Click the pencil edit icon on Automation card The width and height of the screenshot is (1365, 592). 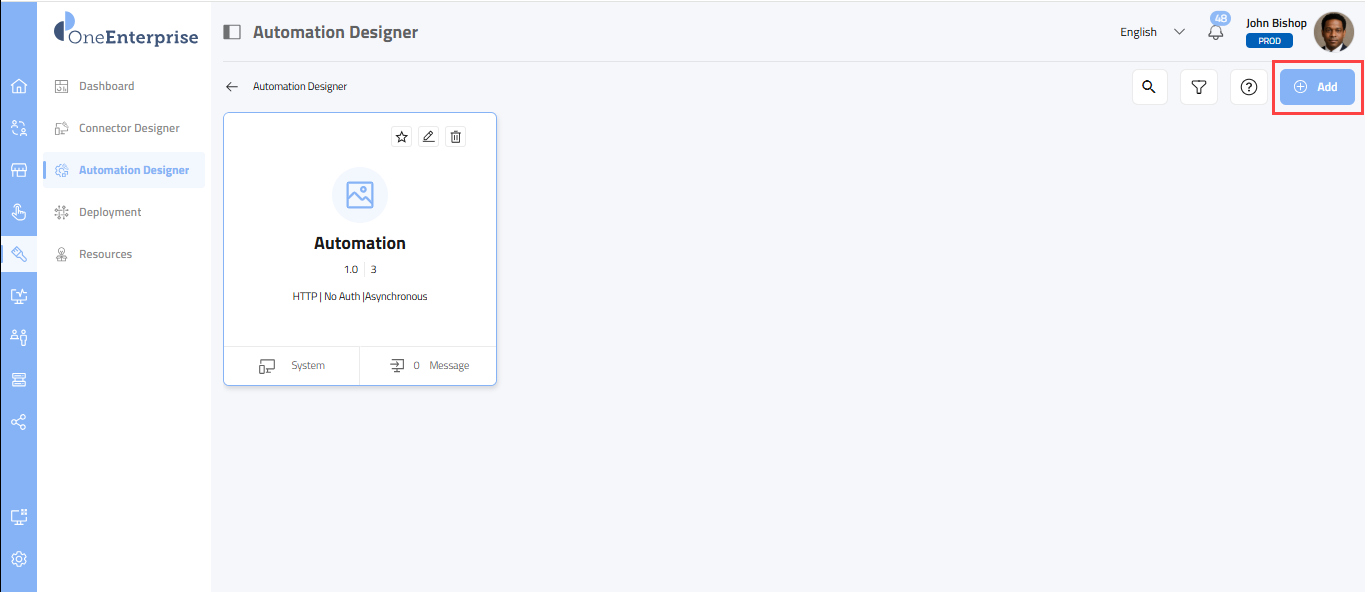pyautogui.click(x=429, y=137)
